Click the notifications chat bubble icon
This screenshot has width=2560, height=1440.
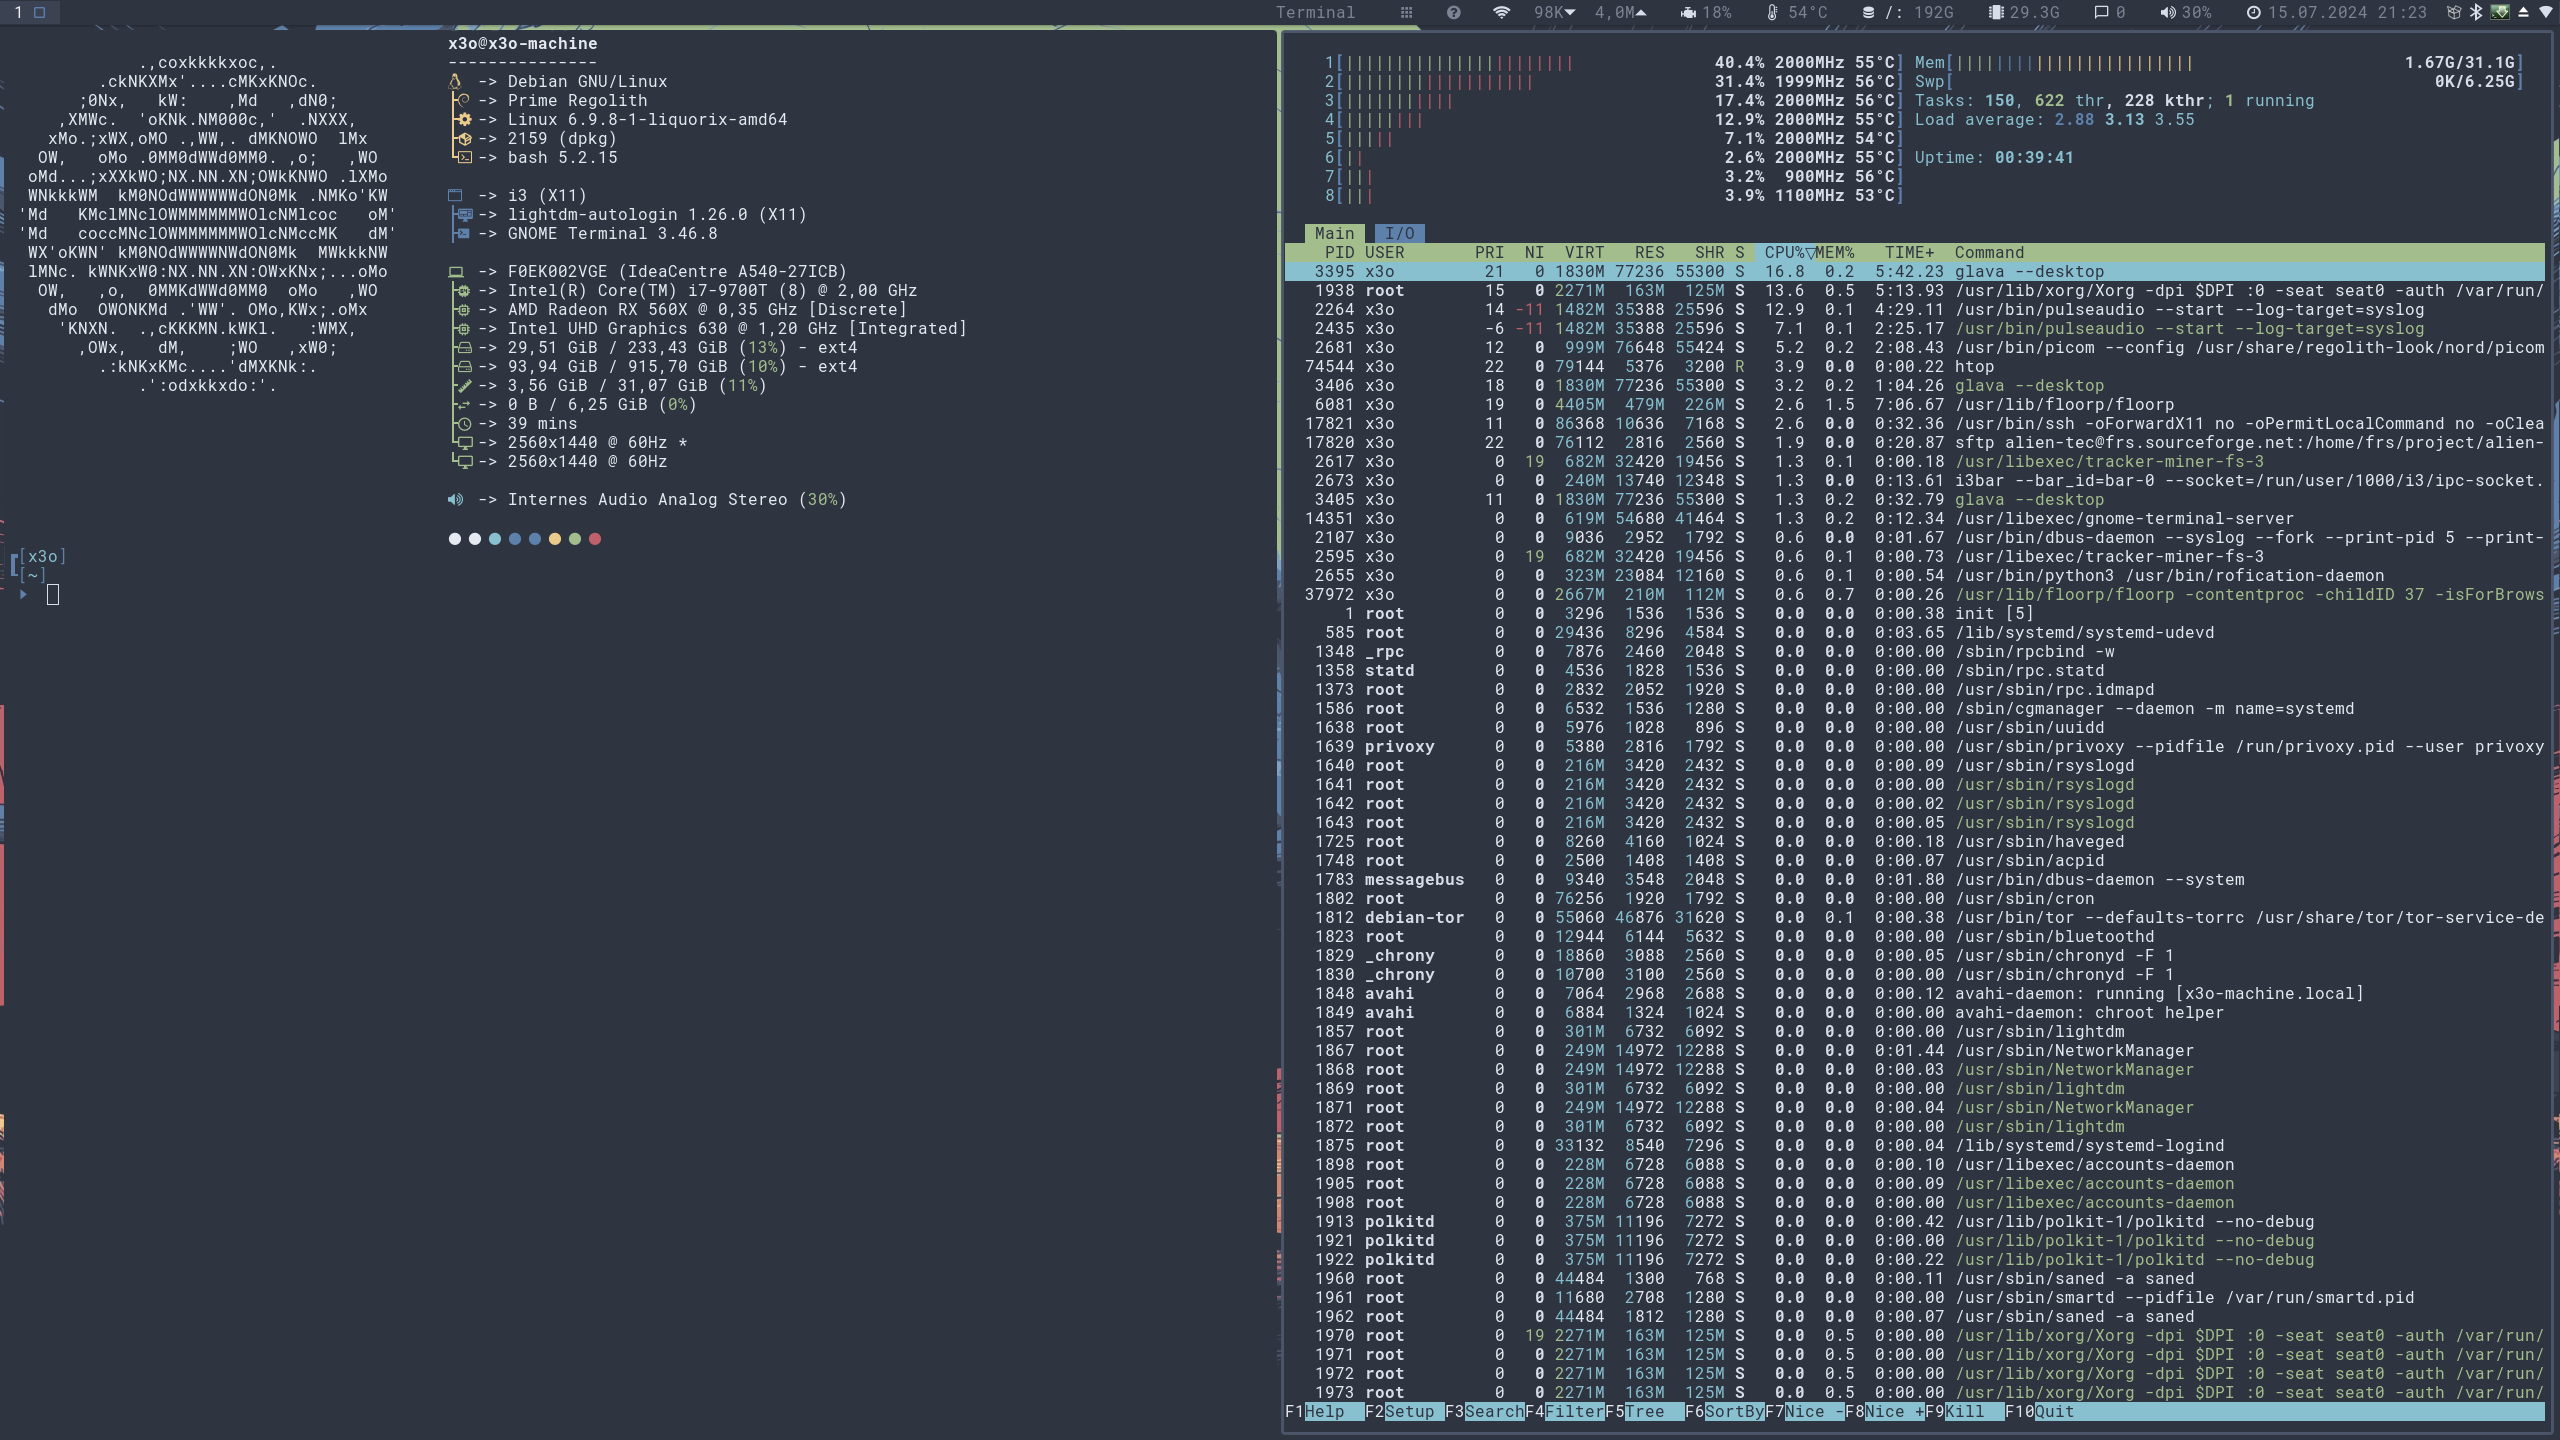pos(2101,13)
